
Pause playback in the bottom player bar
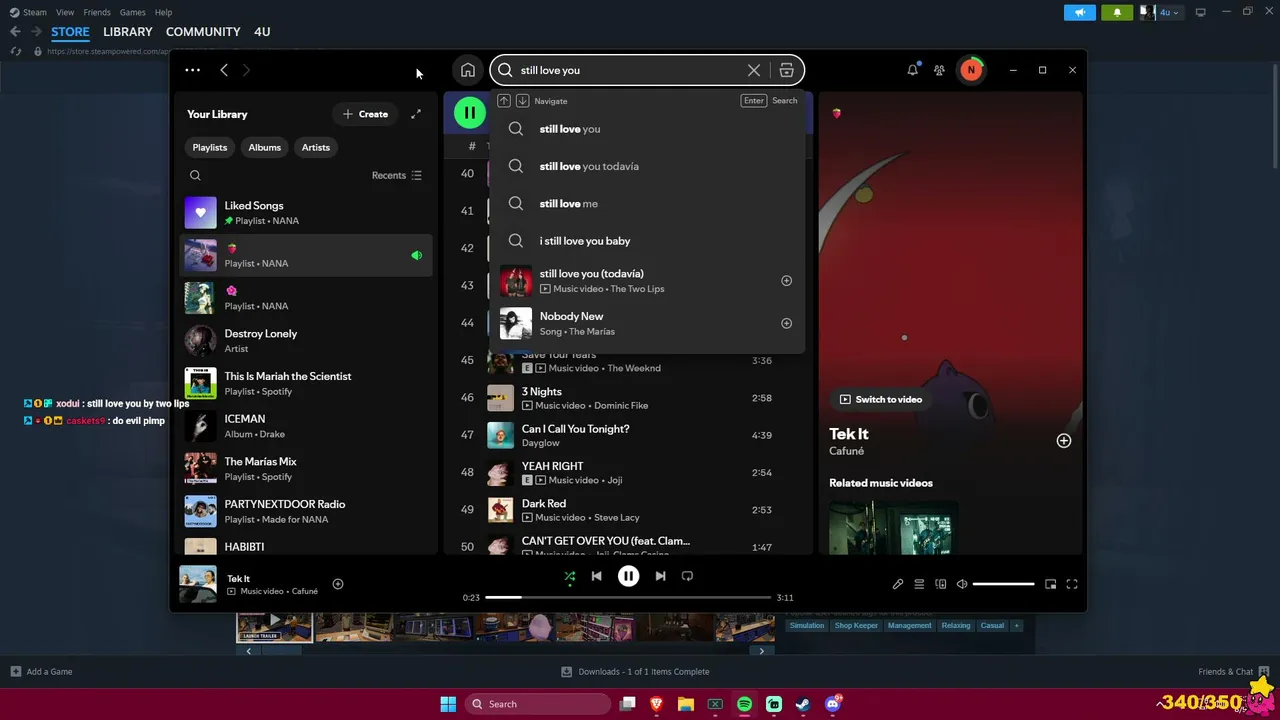point(628,576)
